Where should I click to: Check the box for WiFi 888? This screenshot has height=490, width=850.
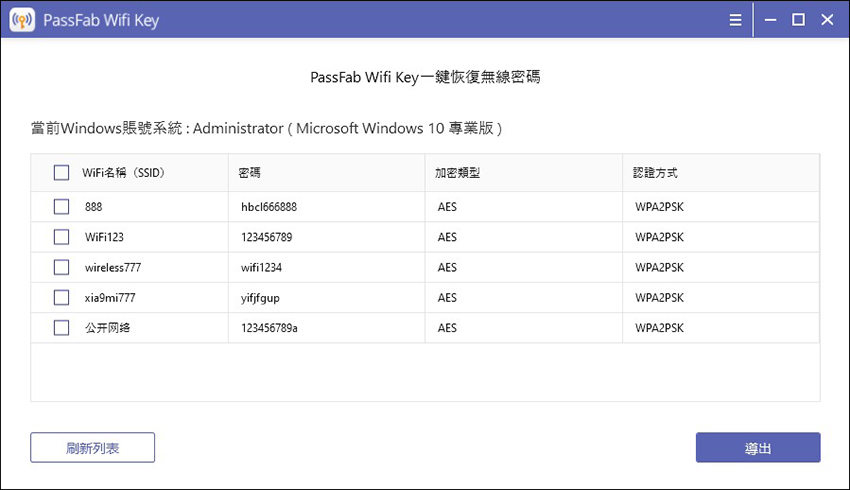[x=61, y=207]
